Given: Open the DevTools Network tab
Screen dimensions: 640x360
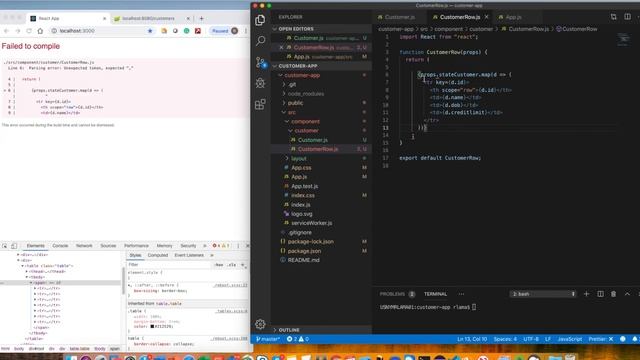Looking at the screenshot, I should [x=84, y=246].
